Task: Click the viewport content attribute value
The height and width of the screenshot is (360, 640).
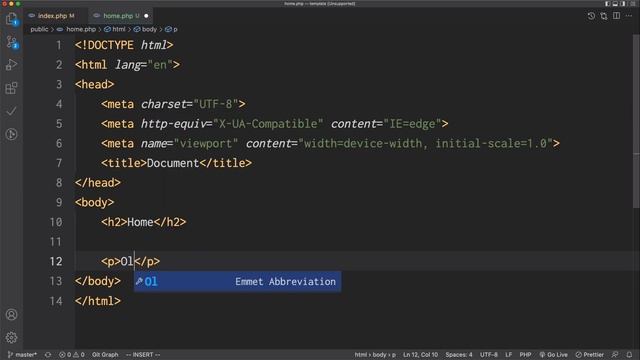Action: [x=425, y=144]
